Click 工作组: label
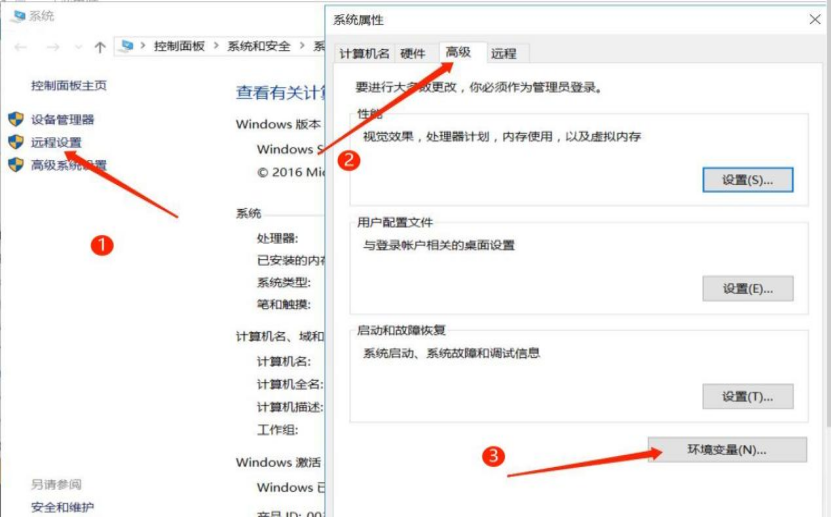 pyautogui.click(x=278, y=429)
